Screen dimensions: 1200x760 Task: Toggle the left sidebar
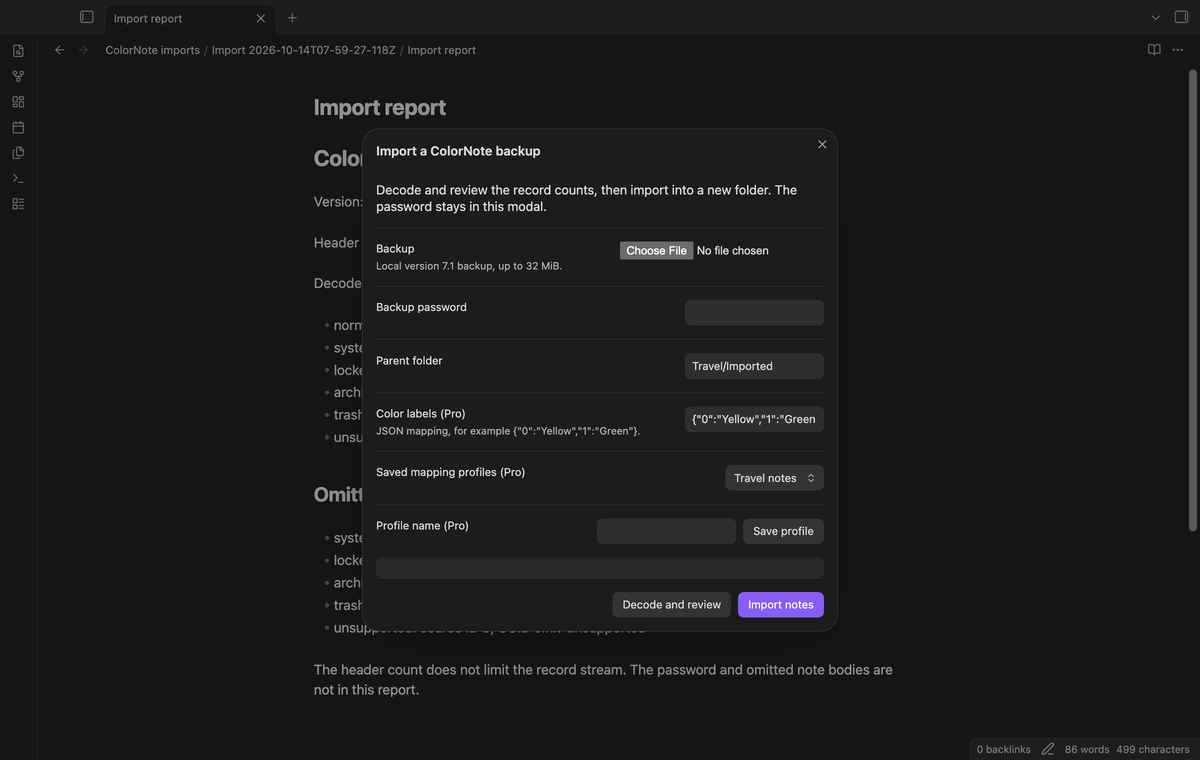coord(87,18)
